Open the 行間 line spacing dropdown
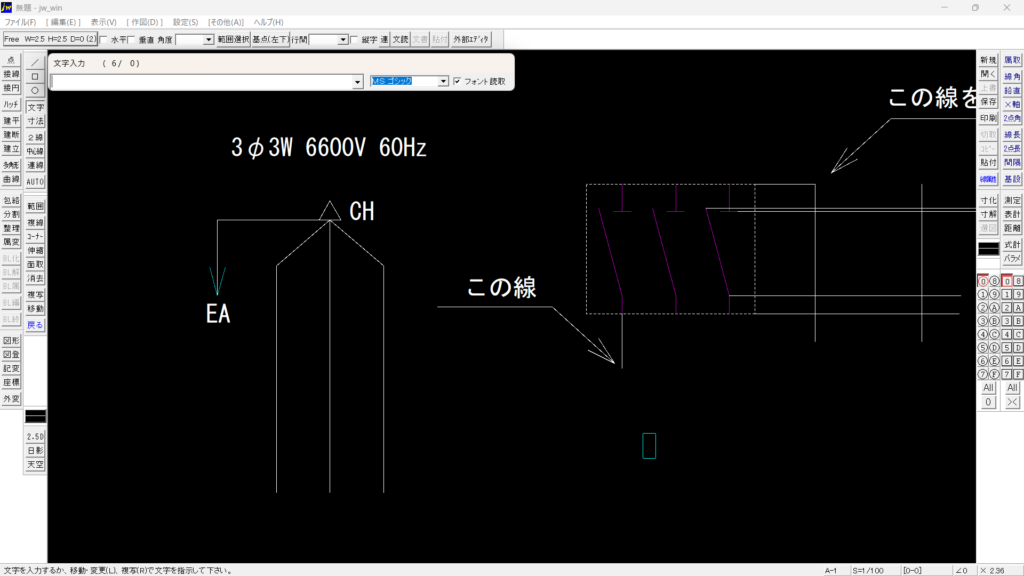Viewport: 1024px width, 576px height. pyautogui.click(x=343, y=40)
